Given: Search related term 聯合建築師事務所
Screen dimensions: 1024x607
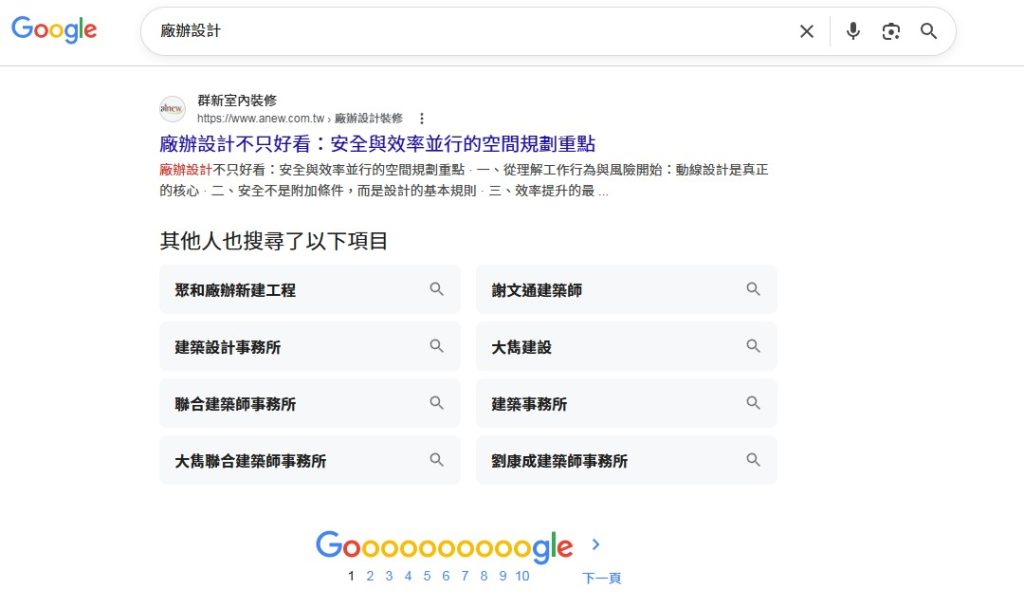Looking at the screenshot, I should [310, 403].
